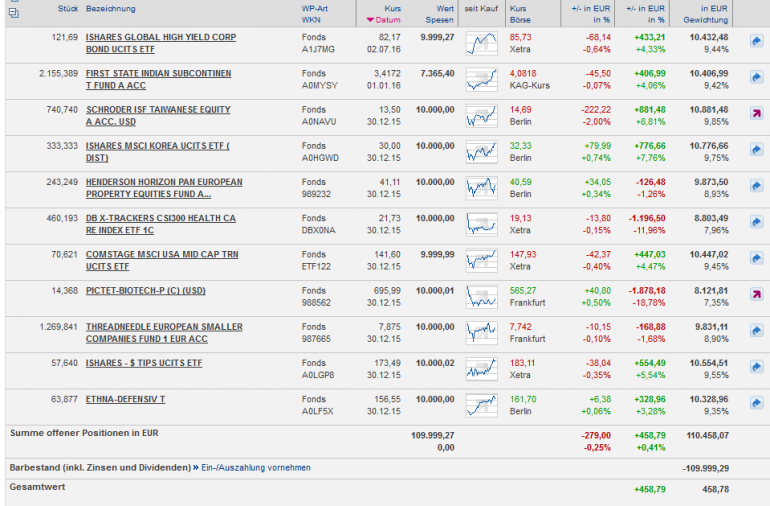Open chart thumbnail for iShares Global High Yield

(x=481, y=43)
